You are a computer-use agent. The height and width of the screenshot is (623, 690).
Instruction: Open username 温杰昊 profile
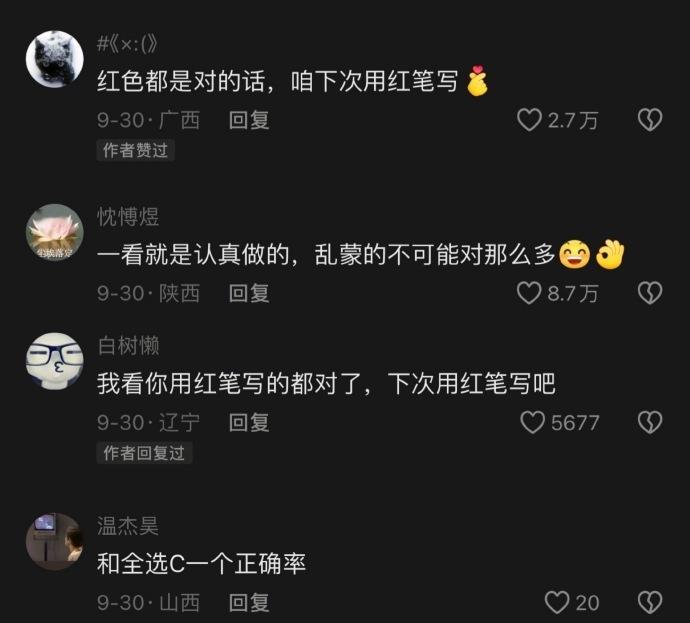(128, 526)
